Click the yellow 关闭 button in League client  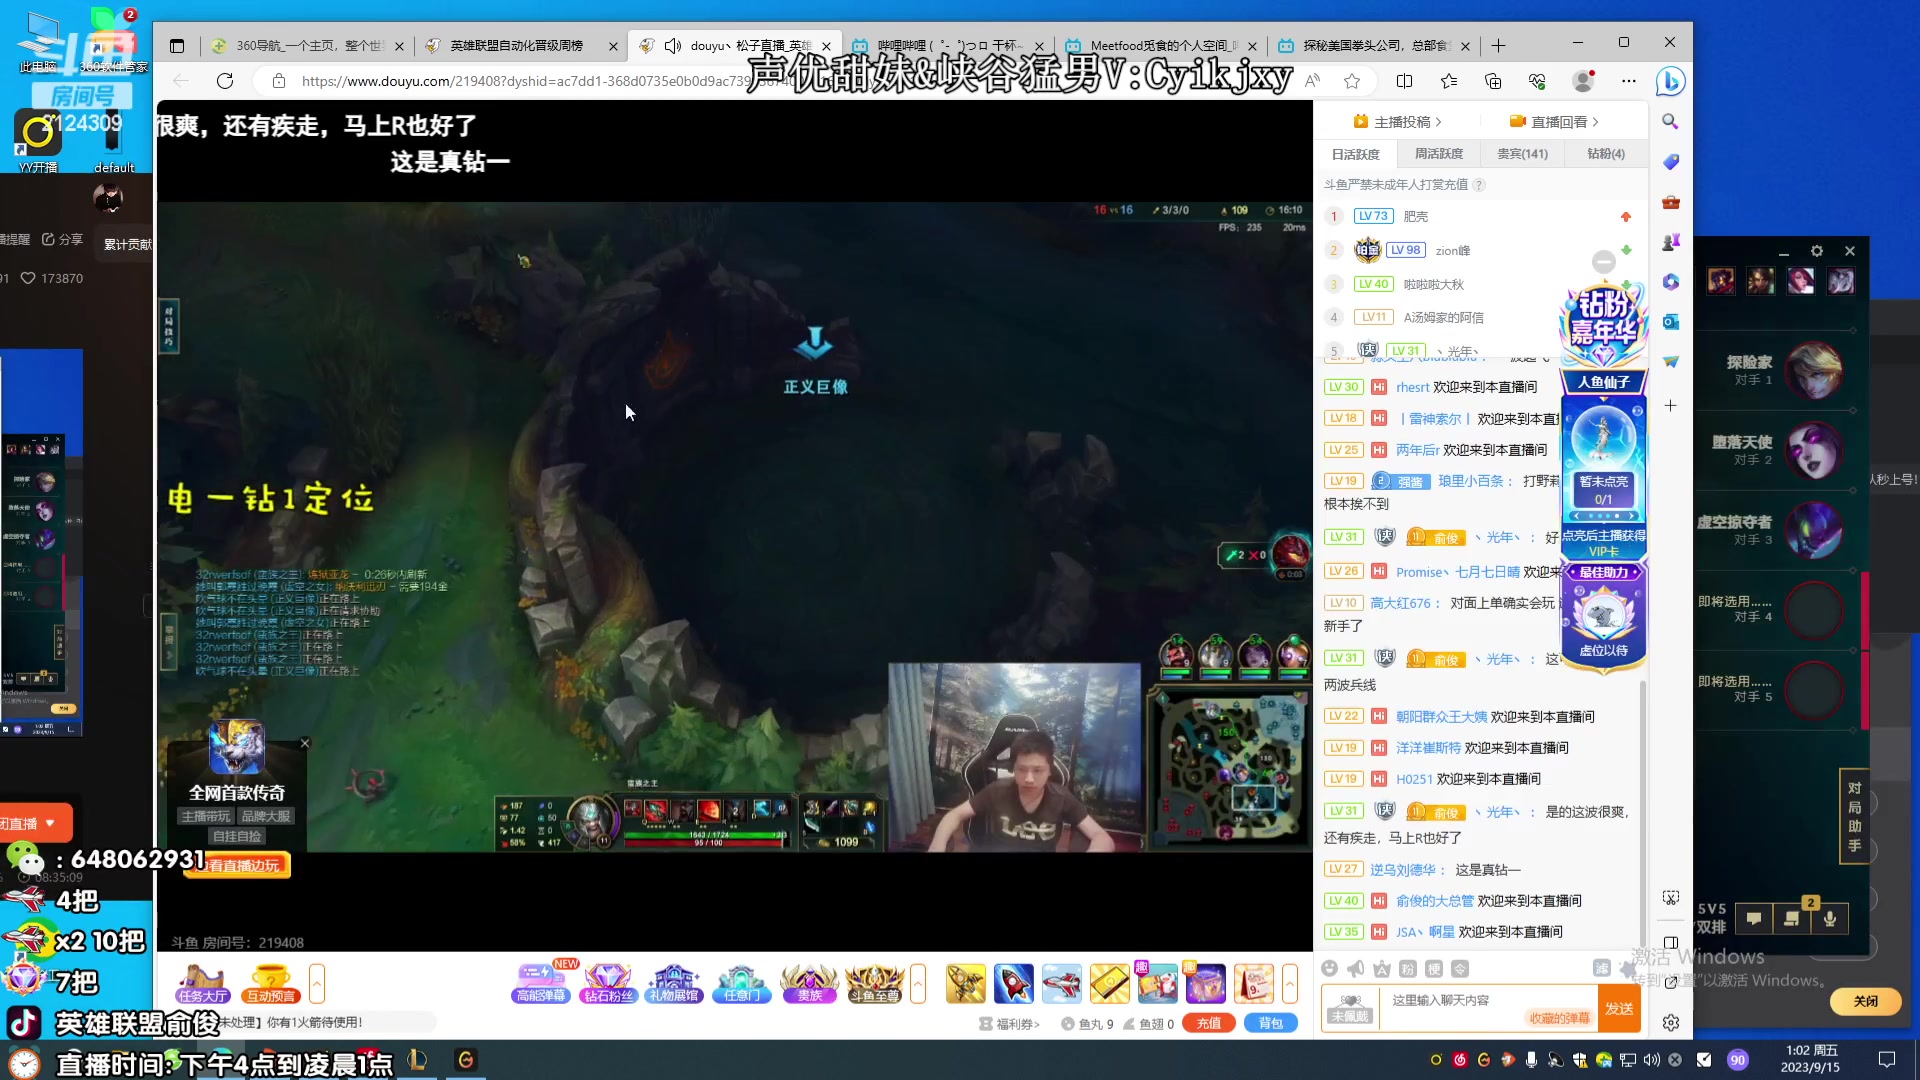point(1865,1001)
